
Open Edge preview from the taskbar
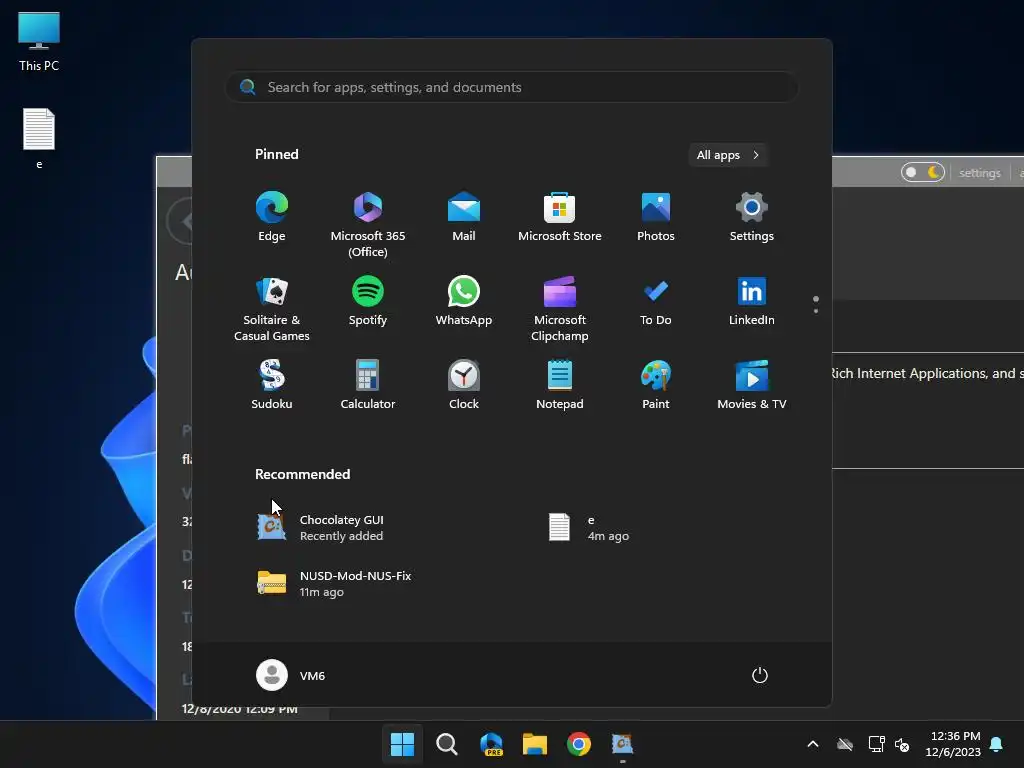click(491, 744)
